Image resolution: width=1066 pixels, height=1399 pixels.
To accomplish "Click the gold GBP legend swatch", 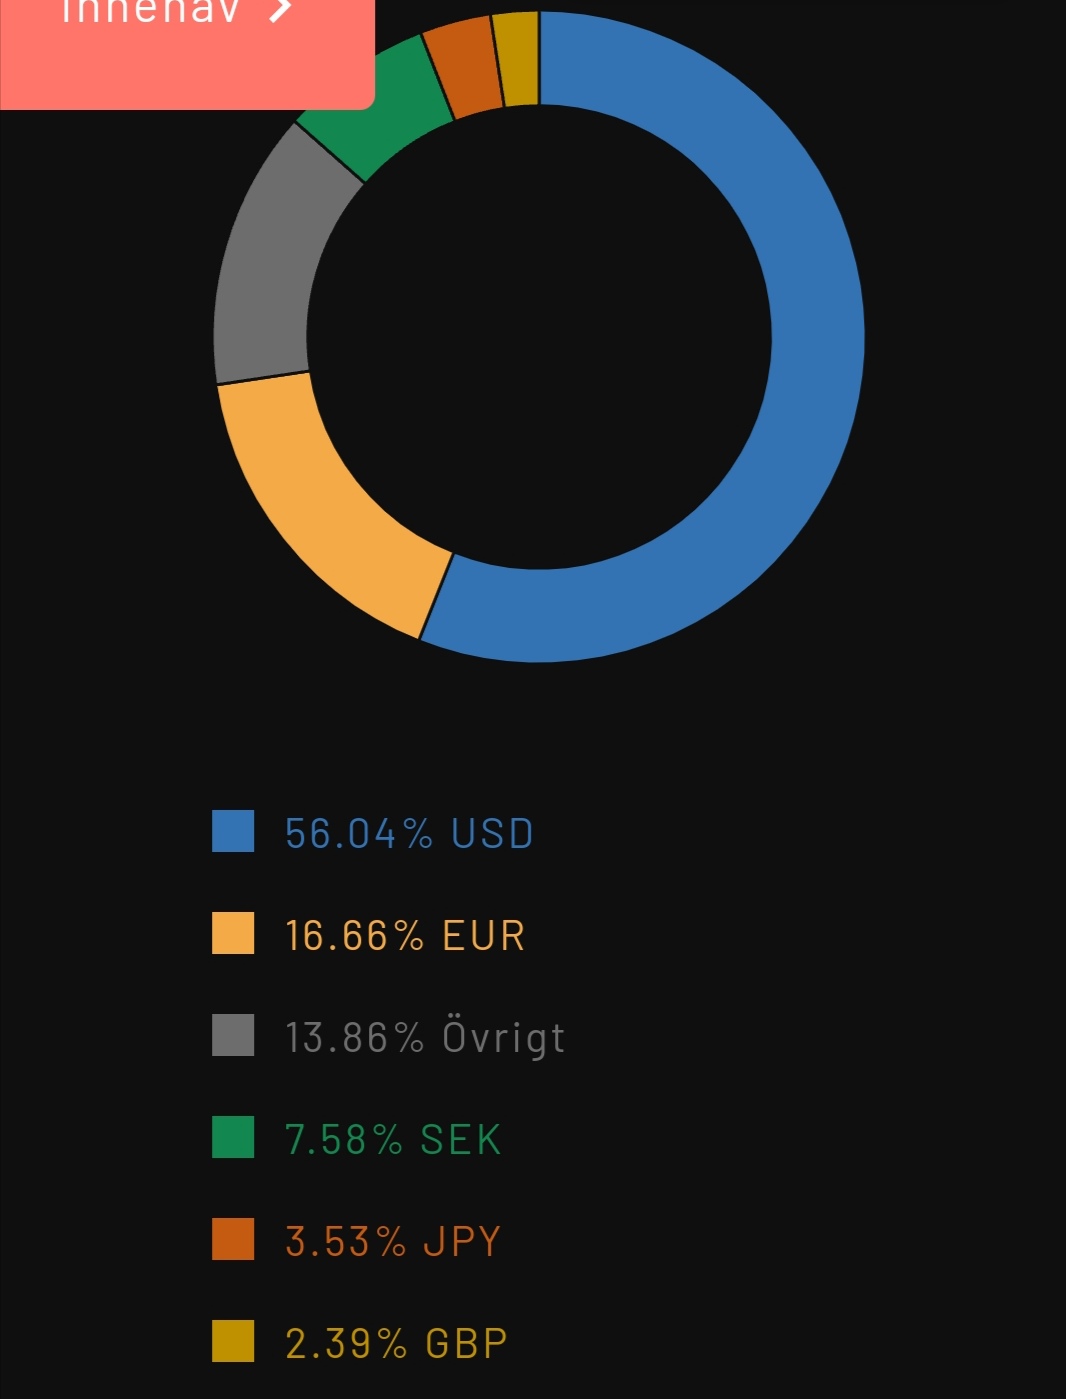I will pyautogui.click(x=233, y=1341).
